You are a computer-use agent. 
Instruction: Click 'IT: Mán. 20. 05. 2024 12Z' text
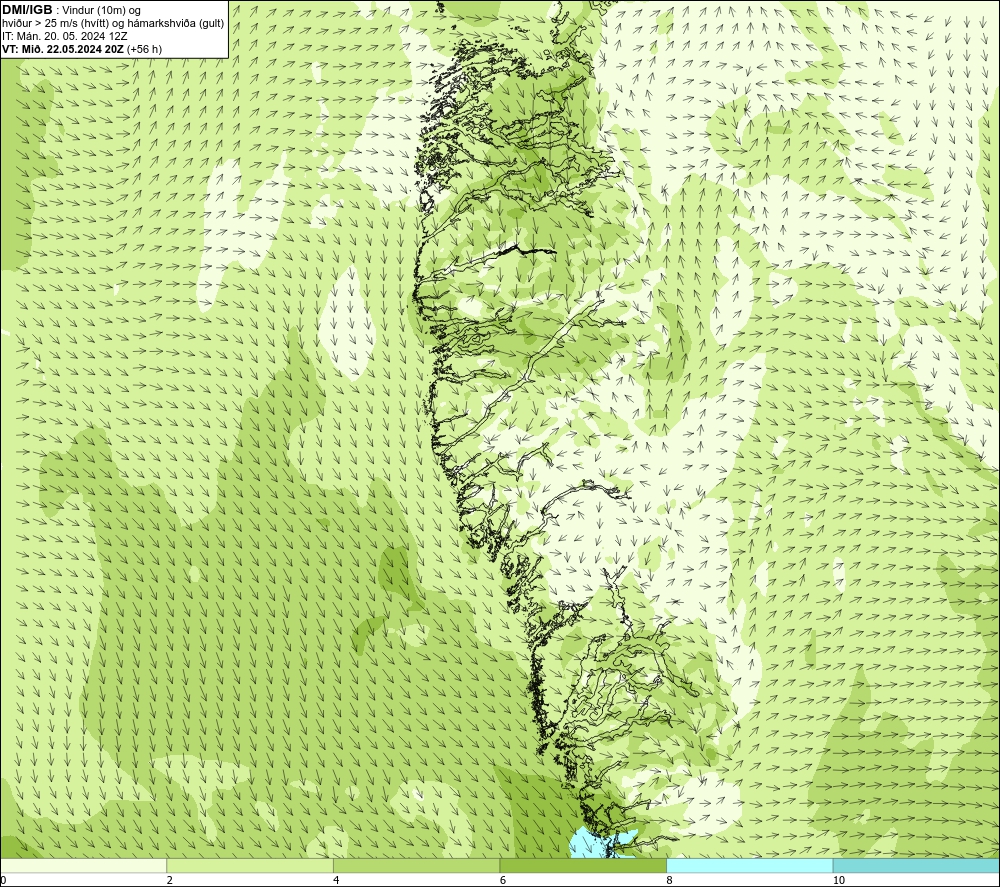(64, 36)
